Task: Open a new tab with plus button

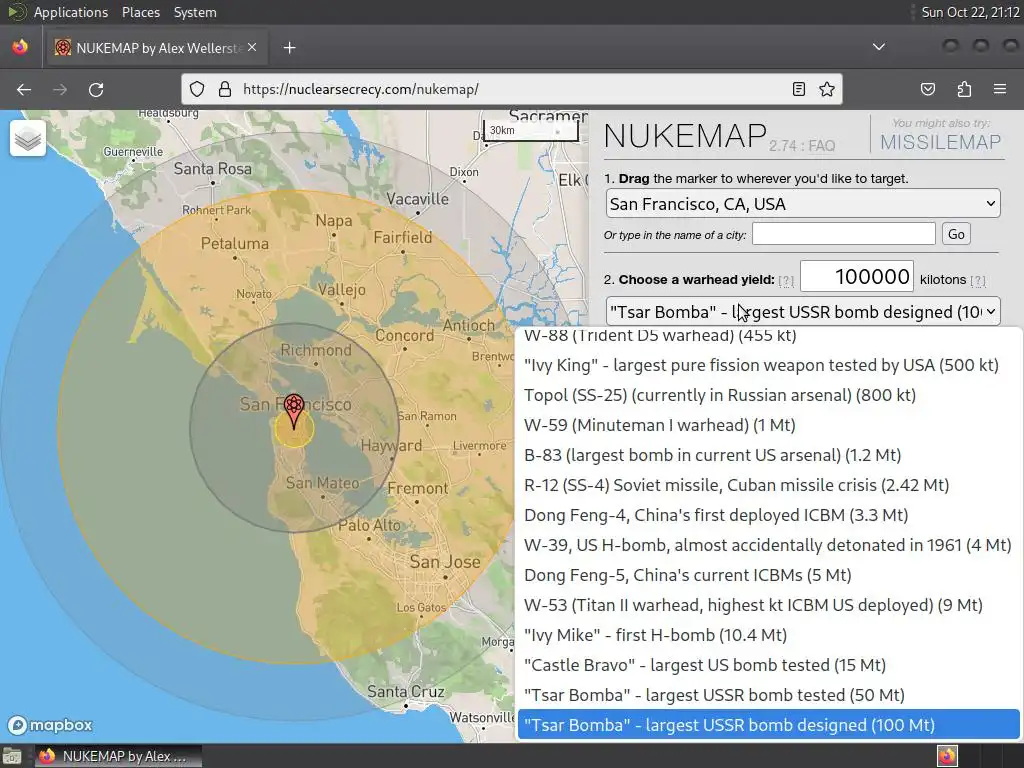Action: point(289,48)
